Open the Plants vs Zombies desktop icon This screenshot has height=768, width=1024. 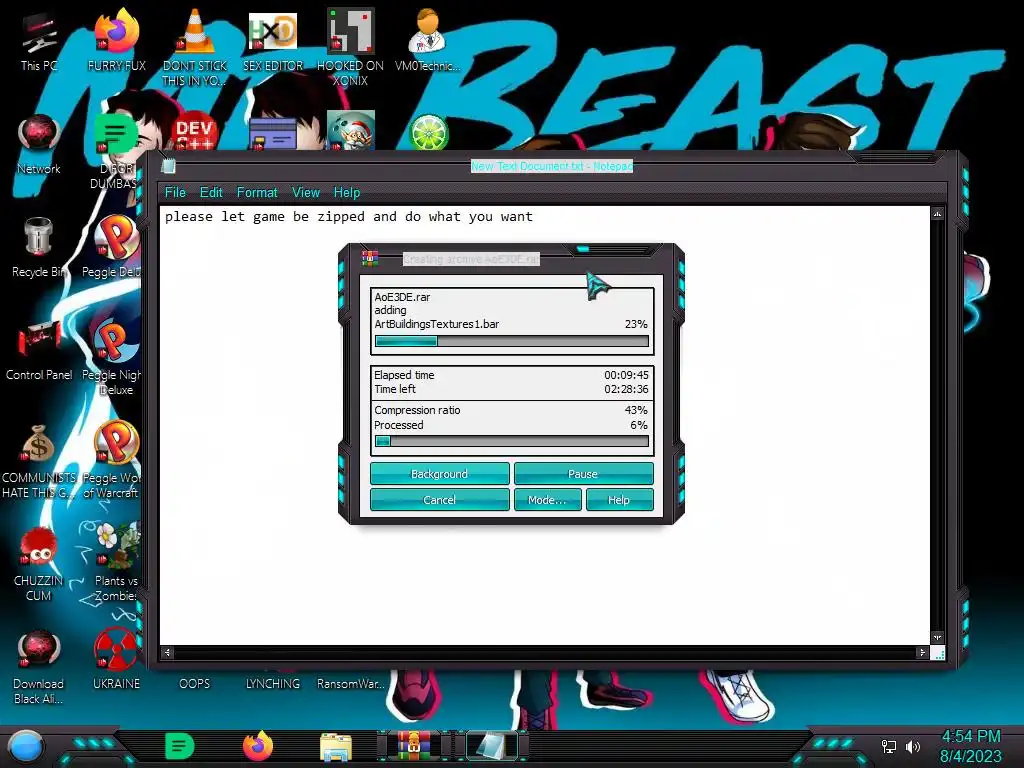pos(116,563)
